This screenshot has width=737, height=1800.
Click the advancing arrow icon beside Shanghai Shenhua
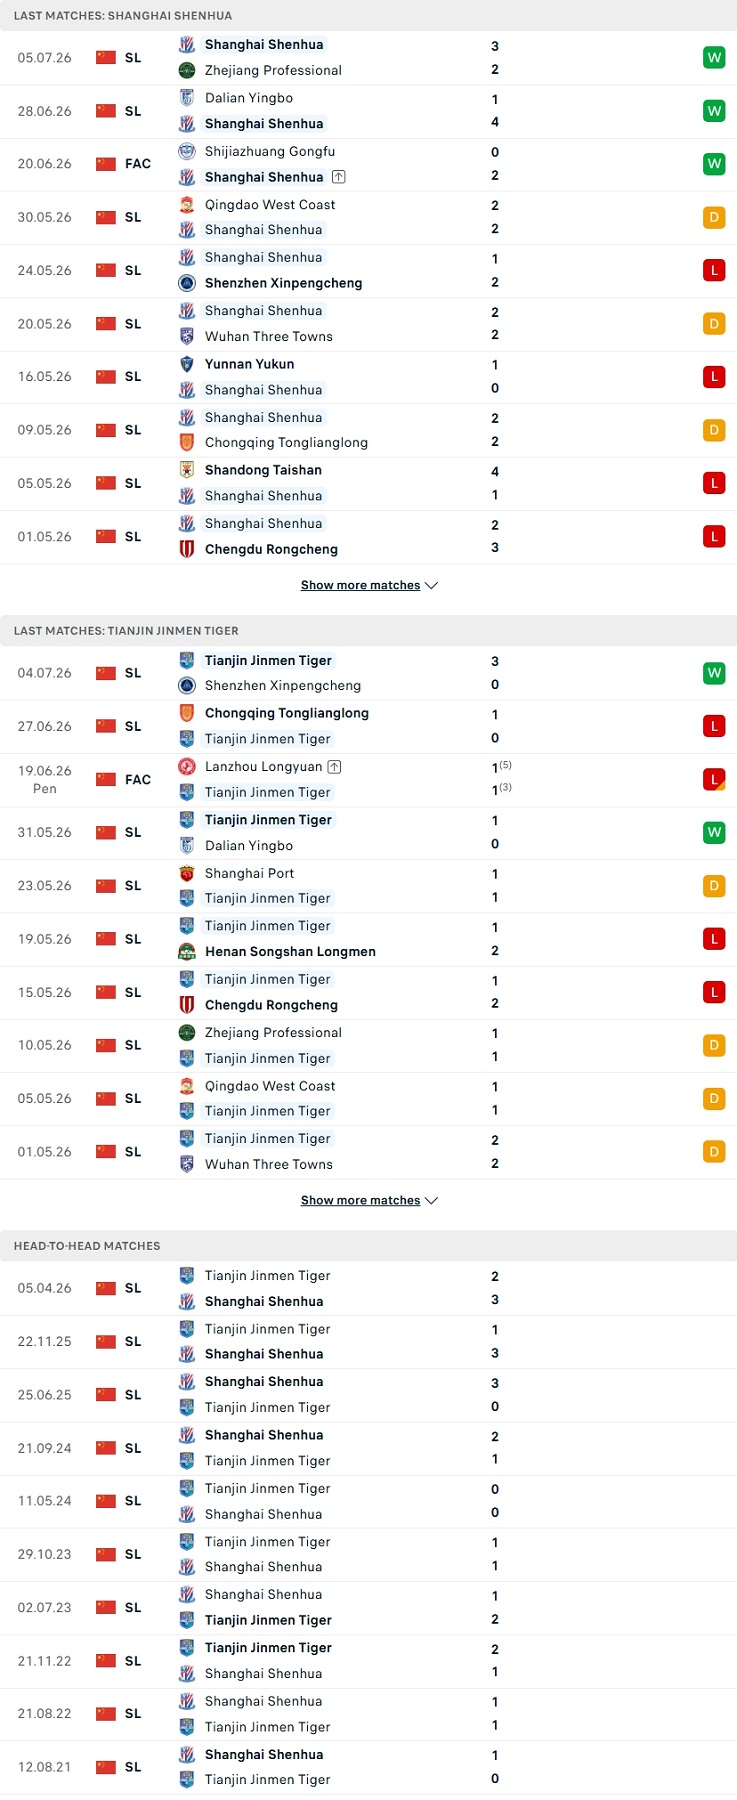coord(339,177)
